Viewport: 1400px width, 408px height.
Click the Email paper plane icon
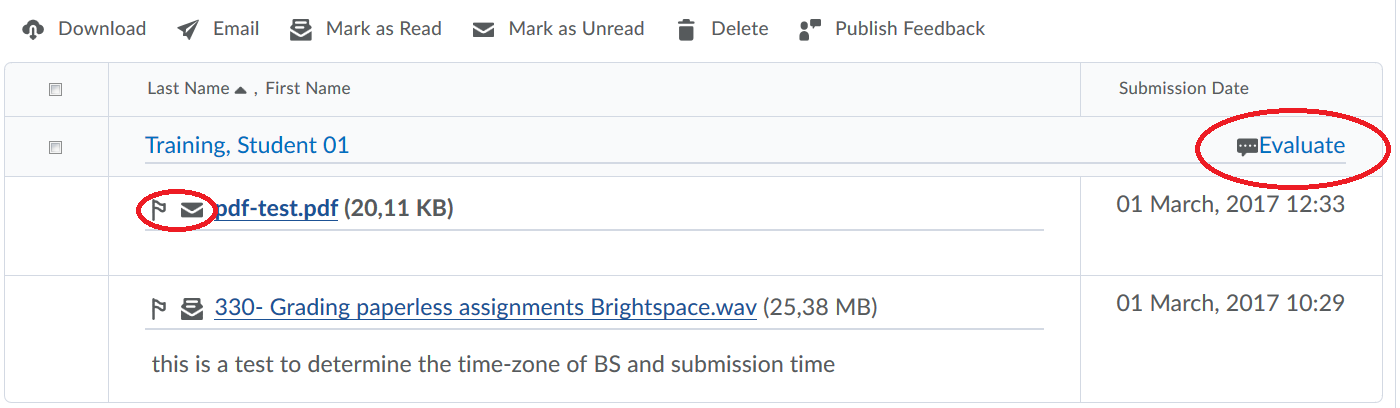pyautogui.click(x=188, y=30)
